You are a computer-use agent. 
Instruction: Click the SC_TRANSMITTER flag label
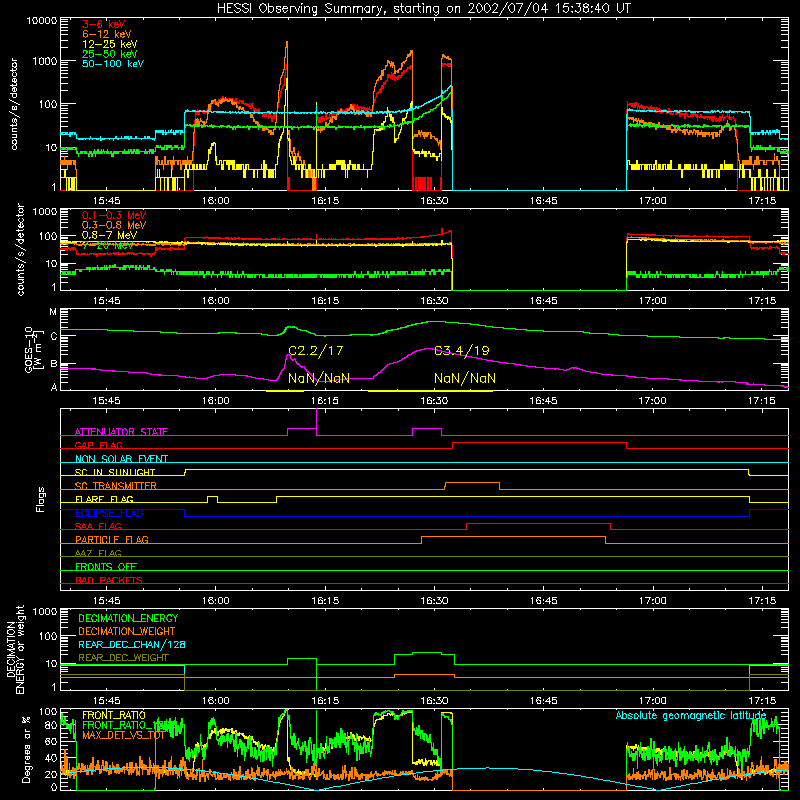pos(116,485)
